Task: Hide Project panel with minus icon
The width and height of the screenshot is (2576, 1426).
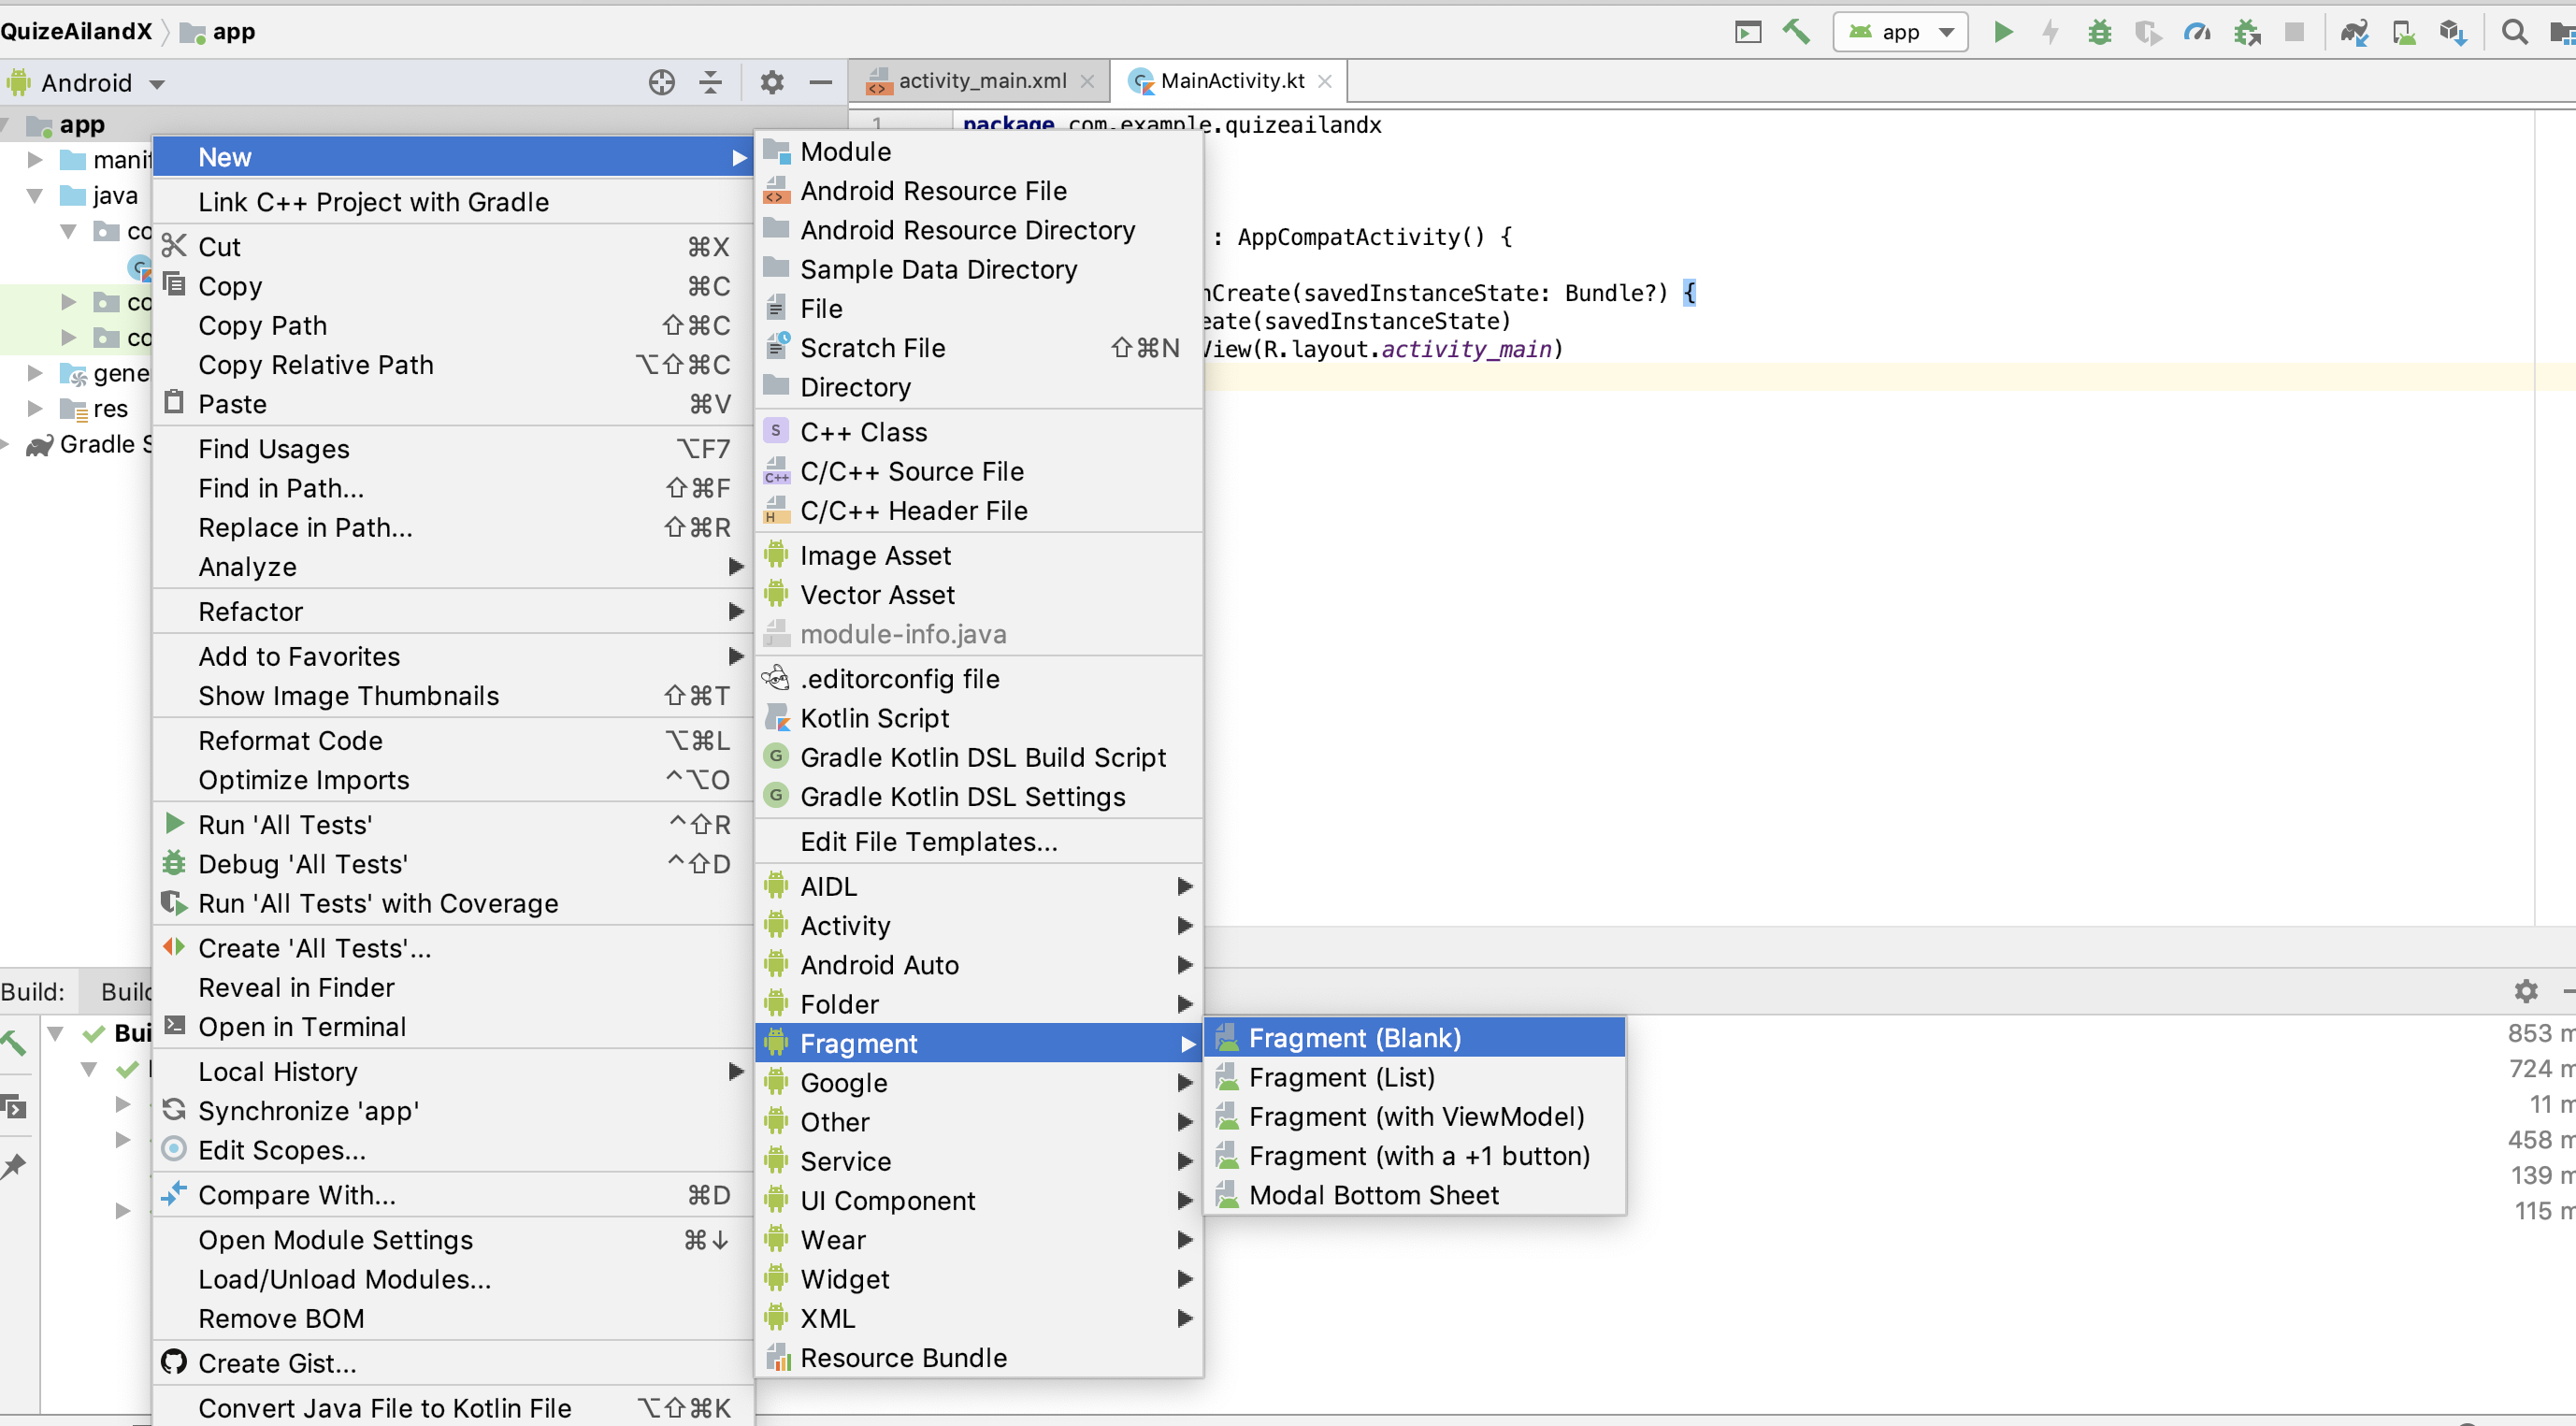Action: point(820,82)
